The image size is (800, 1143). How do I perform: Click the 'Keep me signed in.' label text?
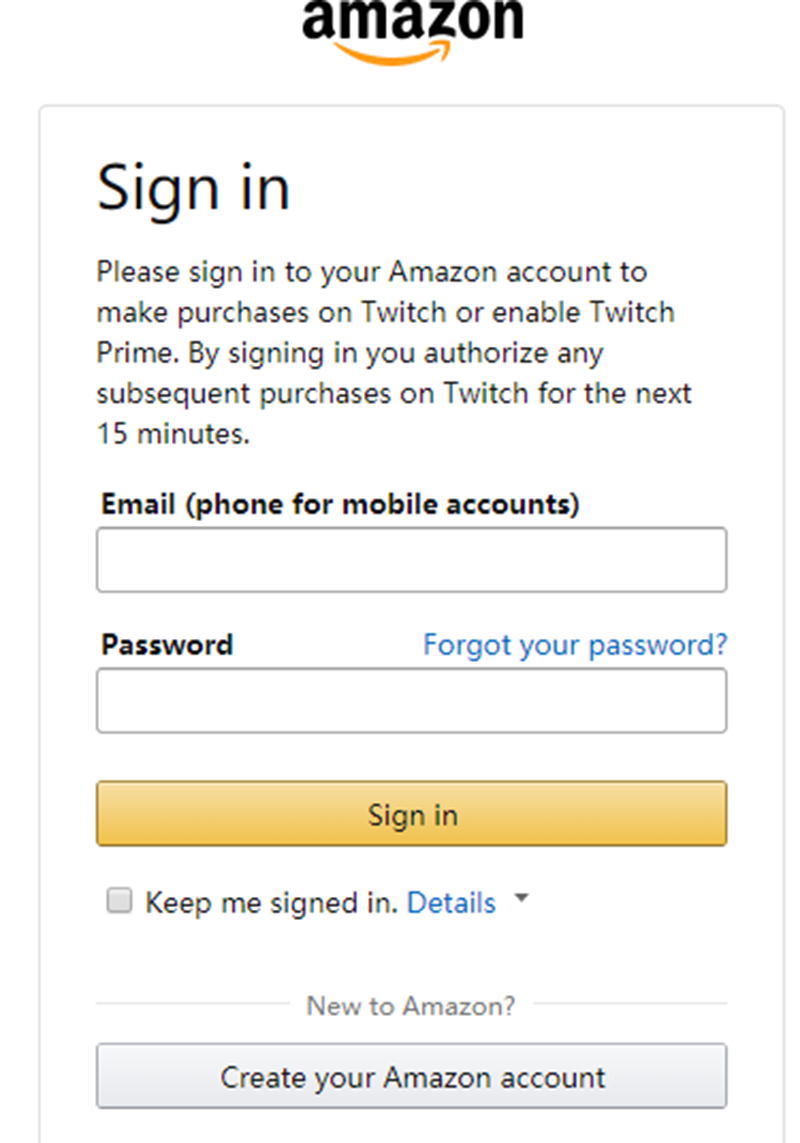pyautogui.click(x=271, y=902)
